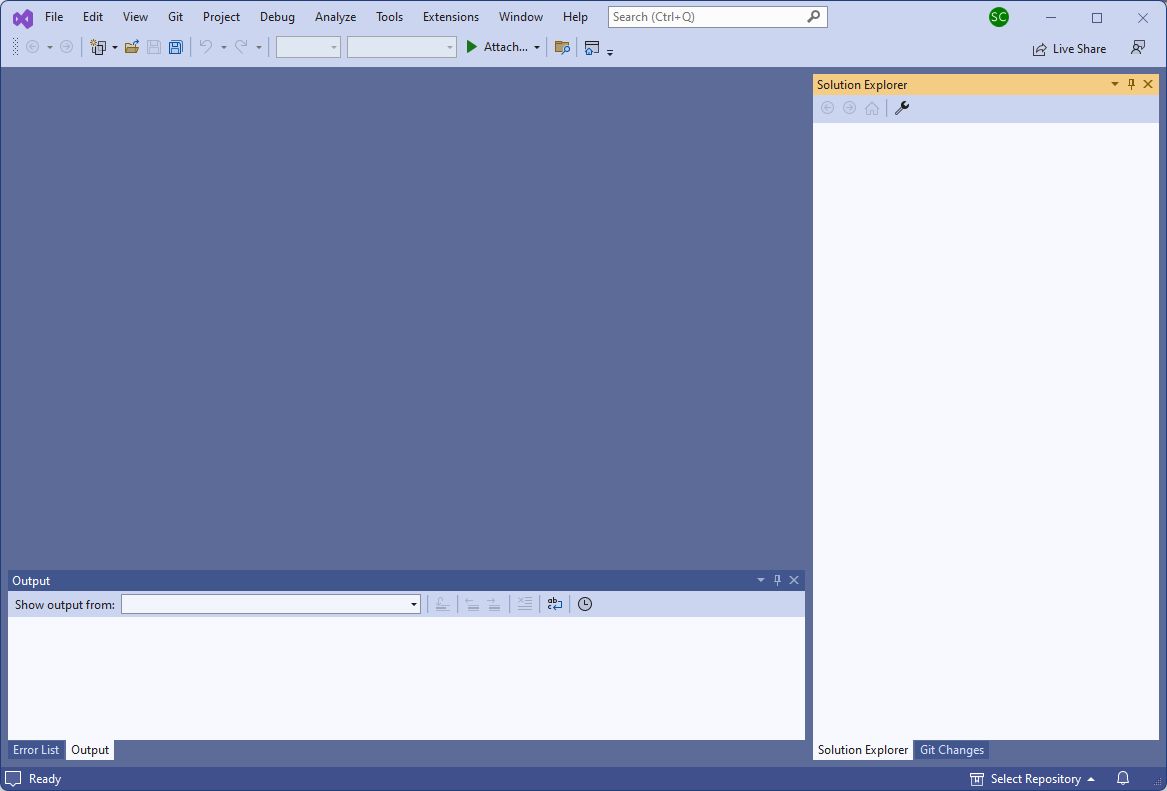Open the Git menu
1167x791 pixels.
176,16
